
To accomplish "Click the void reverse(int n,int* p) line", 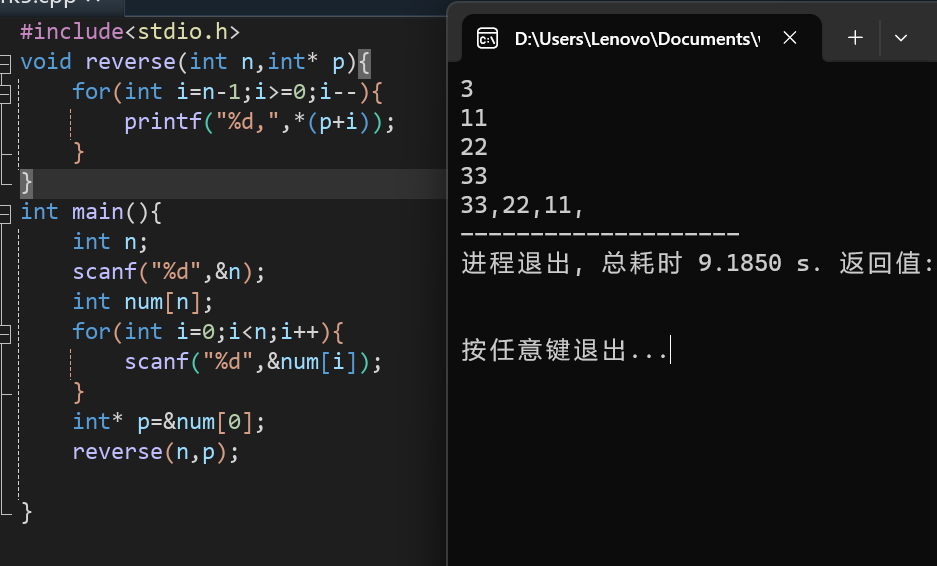I will (195, 62).
